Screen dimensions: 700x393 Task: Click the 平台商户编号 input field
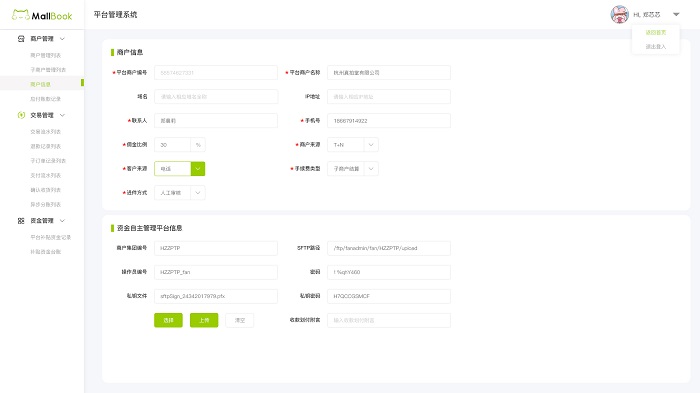tap(216, 73)
